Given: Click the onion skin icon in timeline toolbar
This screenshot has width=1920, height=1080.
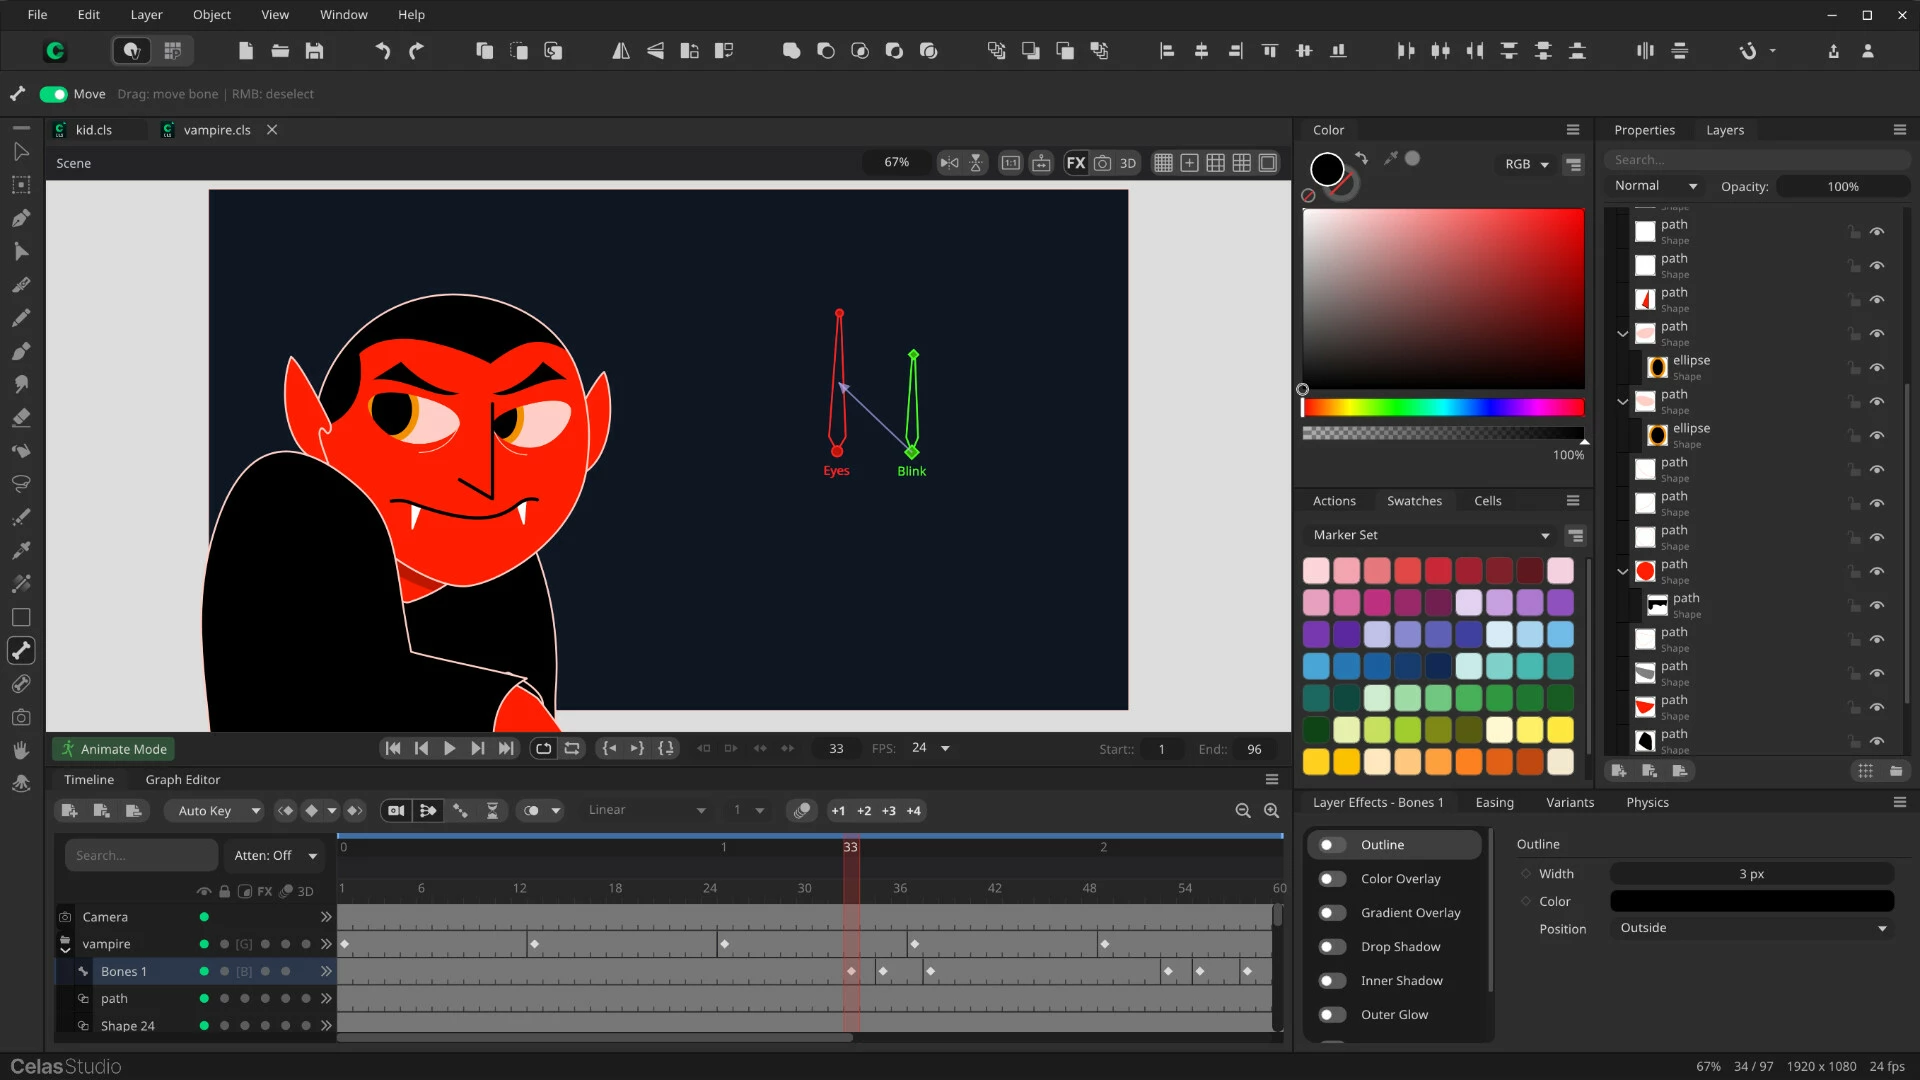Looking at the screenshot, I should pyautogui.click(x=801, y=811).
